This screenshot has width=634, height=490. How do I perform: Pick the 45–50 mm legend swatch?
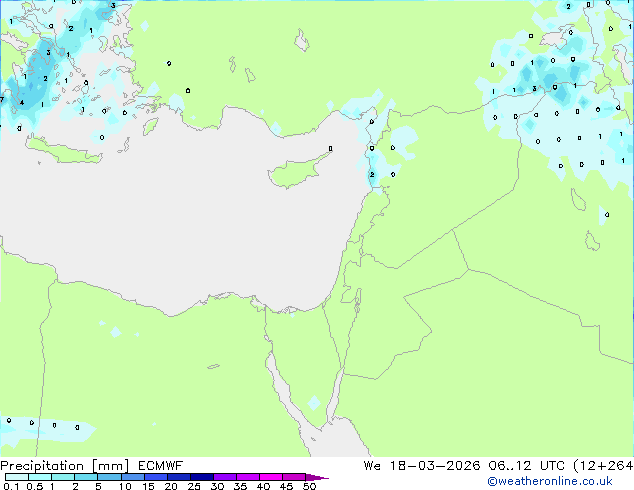point(294,477)
